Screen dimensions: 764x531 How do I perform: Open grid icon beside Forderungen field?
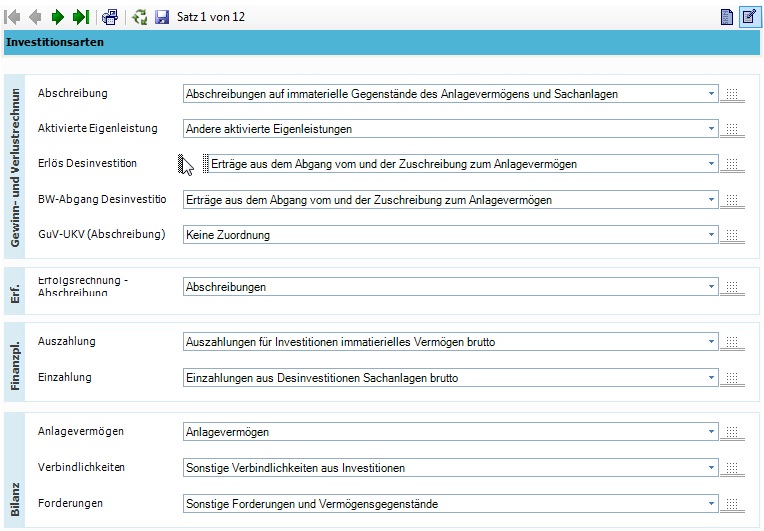pyautogui.click(x=732, y=504)
